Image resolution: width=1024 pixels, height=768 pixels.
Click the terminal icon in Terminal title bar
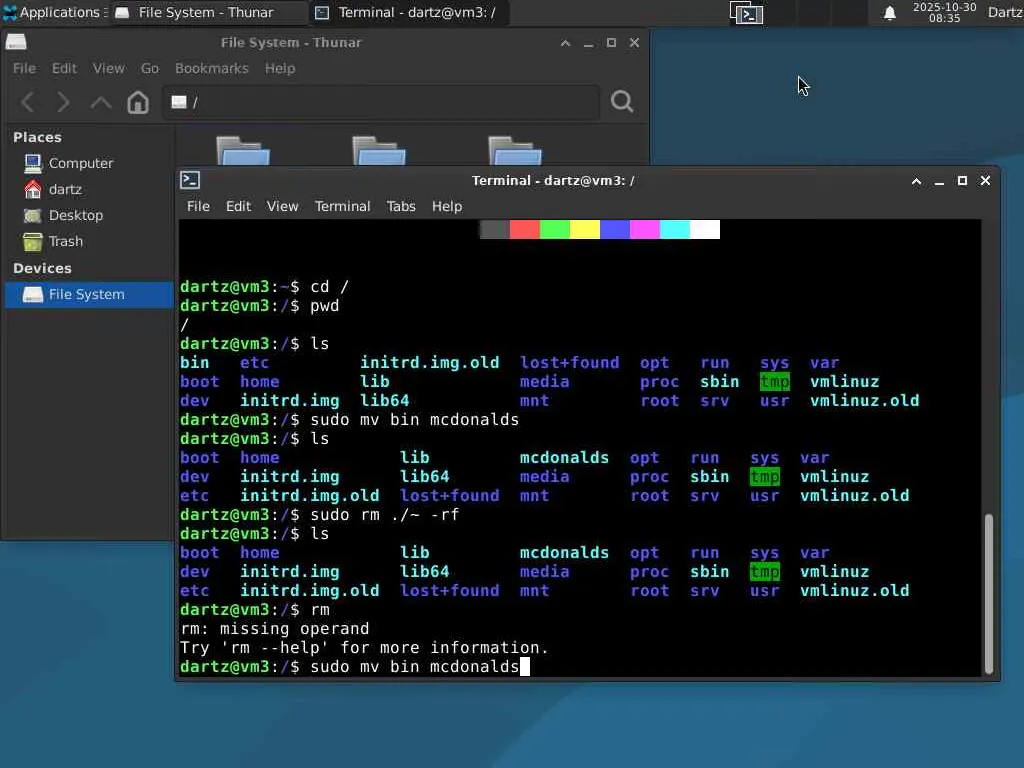(190, 180)
